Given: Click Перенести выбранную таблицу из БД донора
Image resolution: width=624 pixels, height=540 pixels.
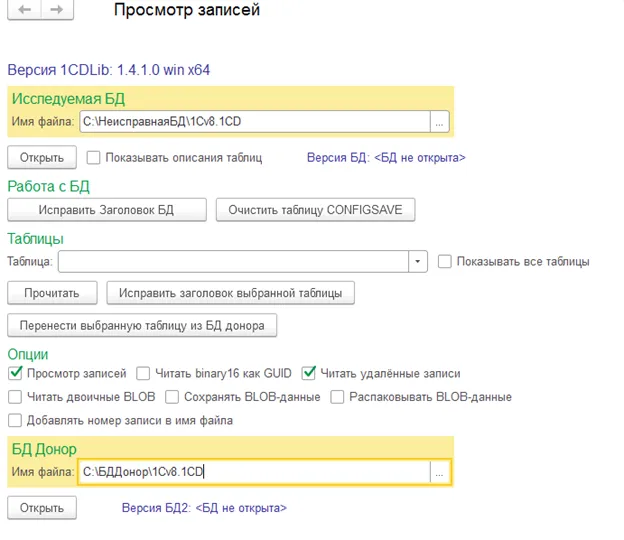Looking at the screenshot, I should [x=142, y=326].
